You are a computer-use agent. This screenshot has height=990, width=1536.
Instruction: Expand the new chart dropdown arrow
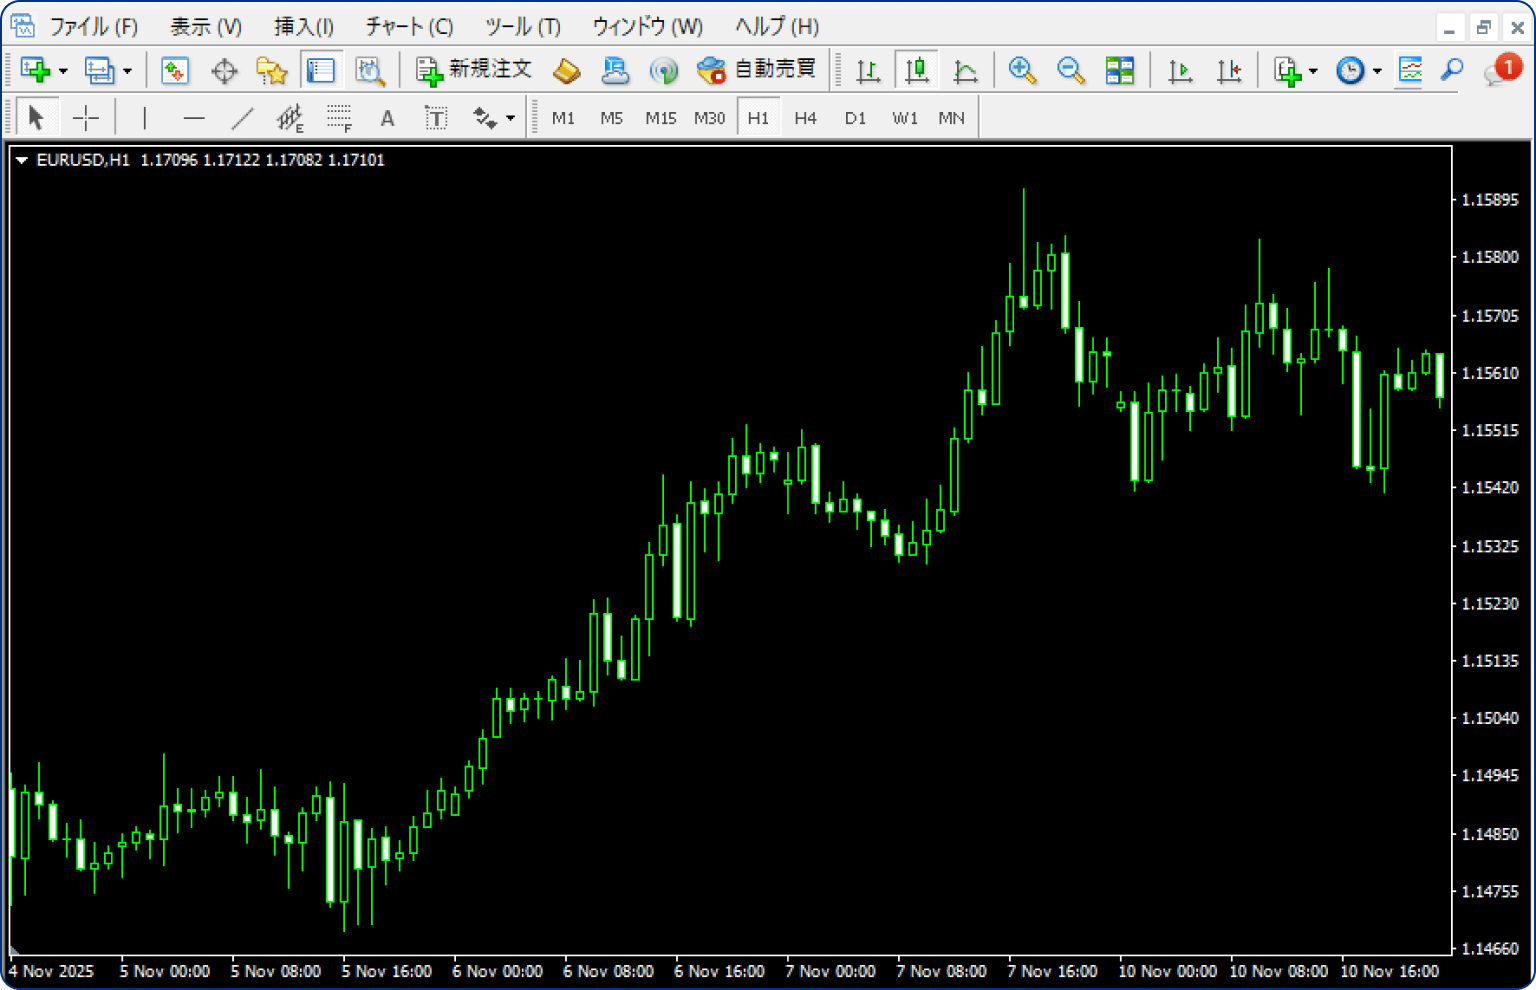tap(63, 71)
